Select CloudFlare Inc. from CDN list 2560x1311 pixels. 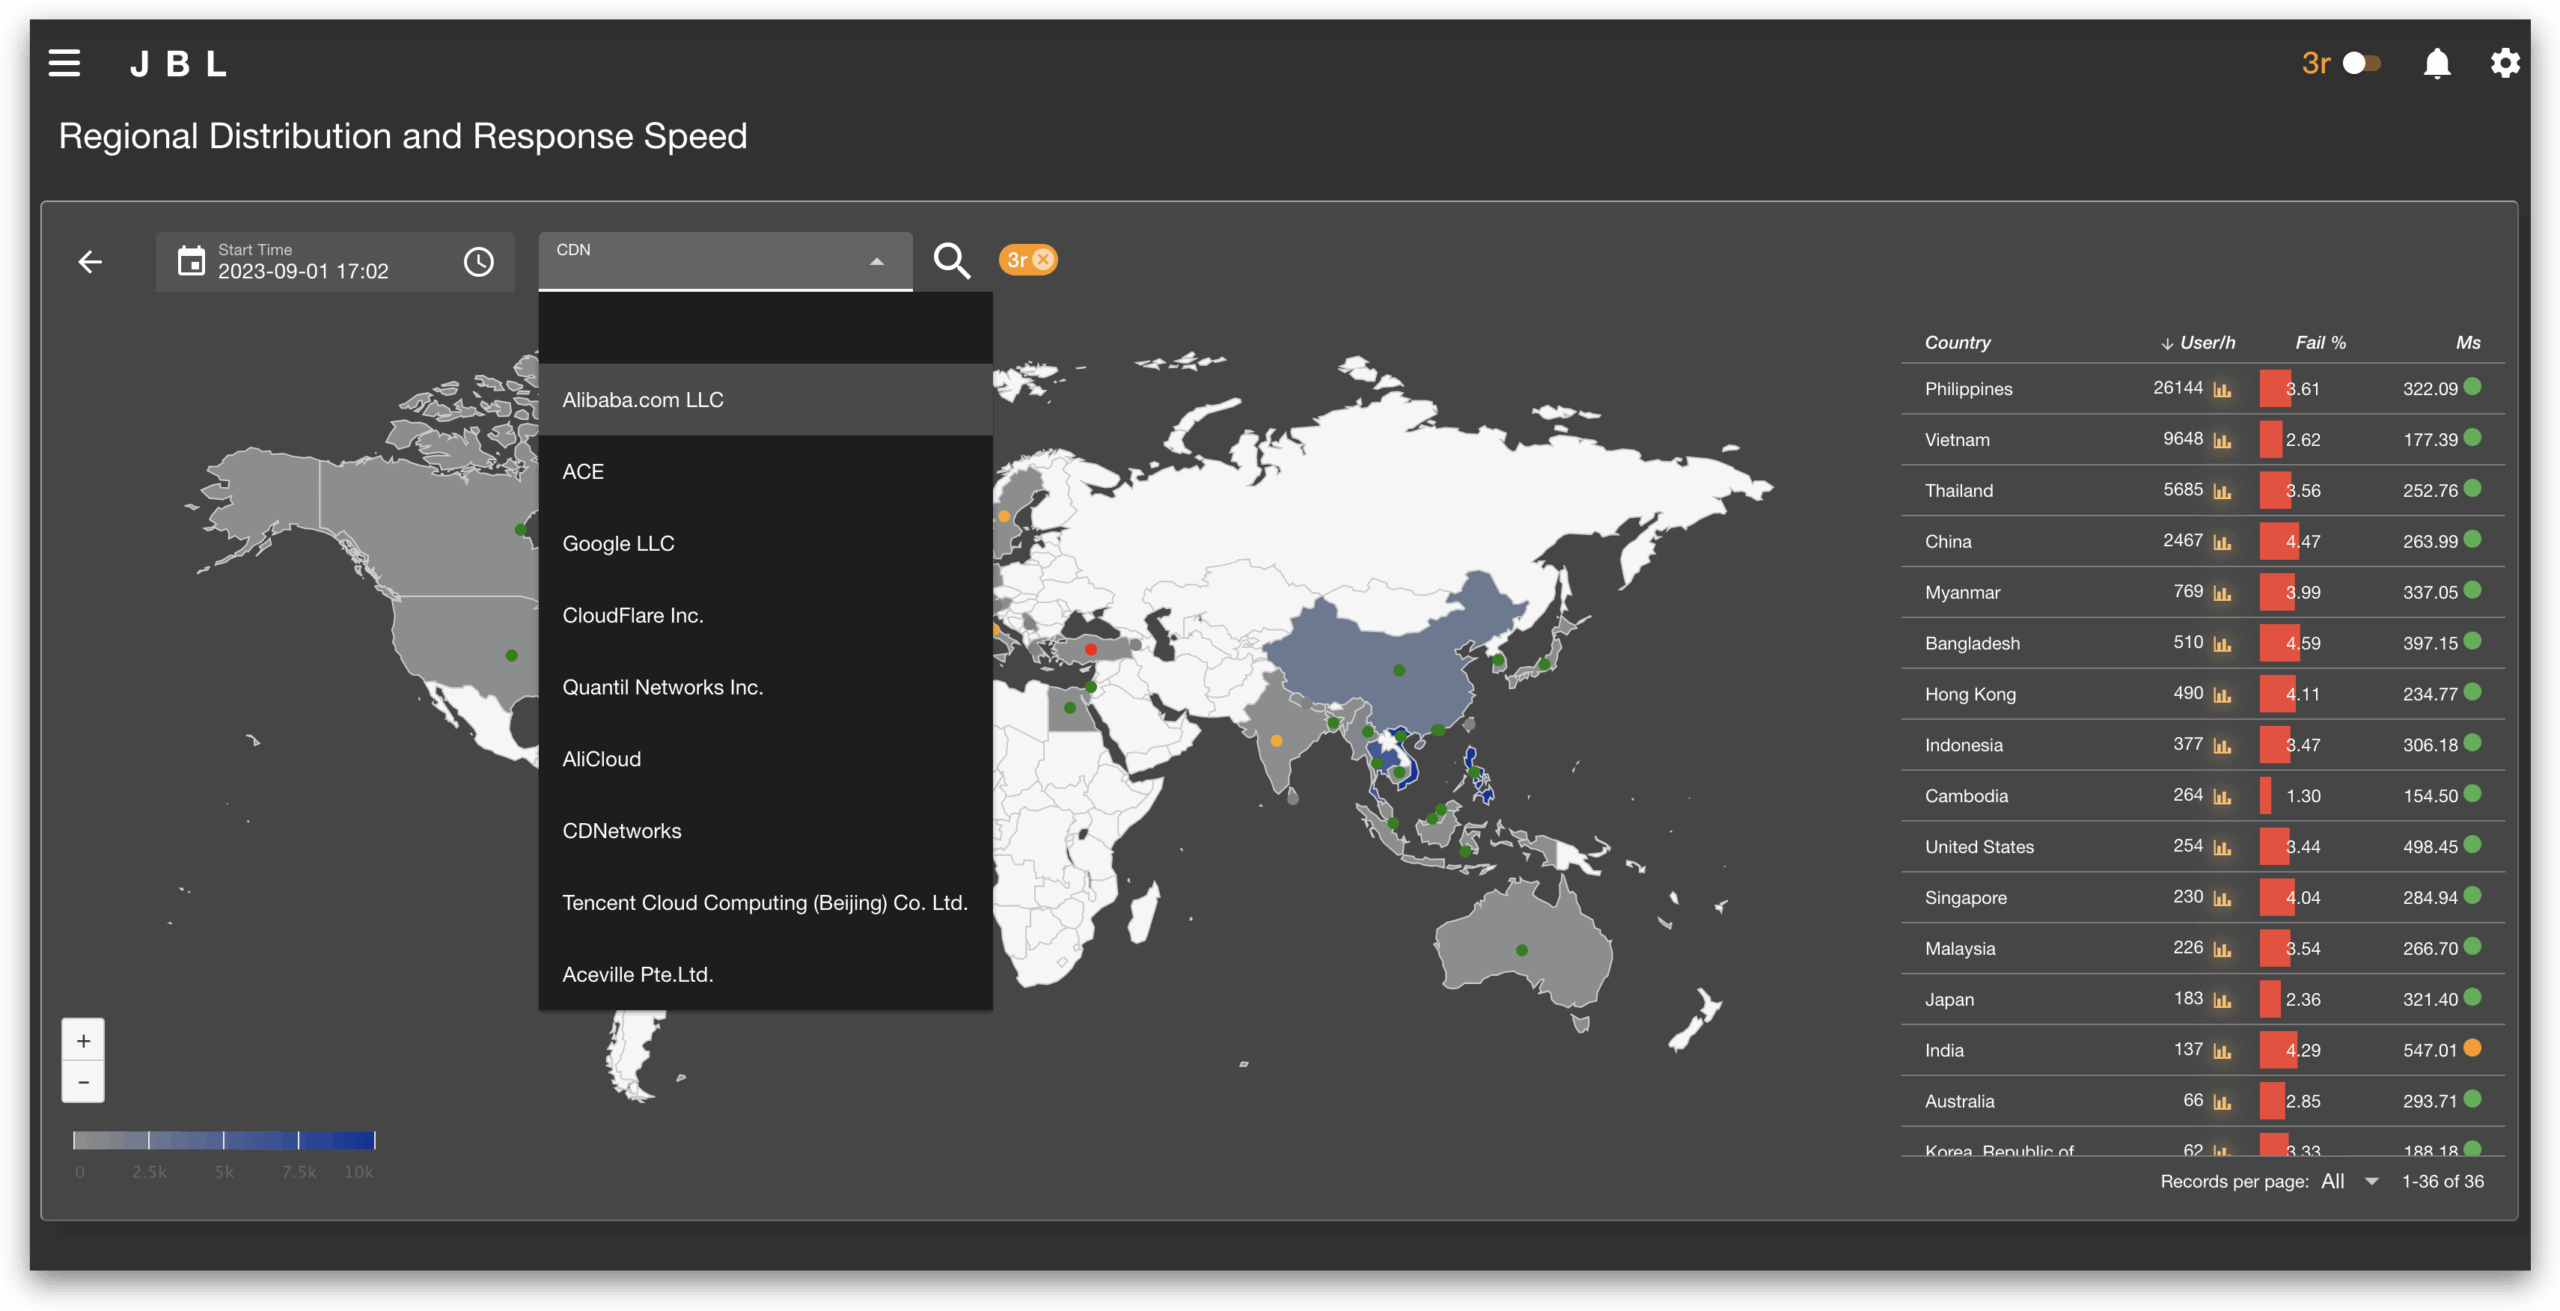633,615
